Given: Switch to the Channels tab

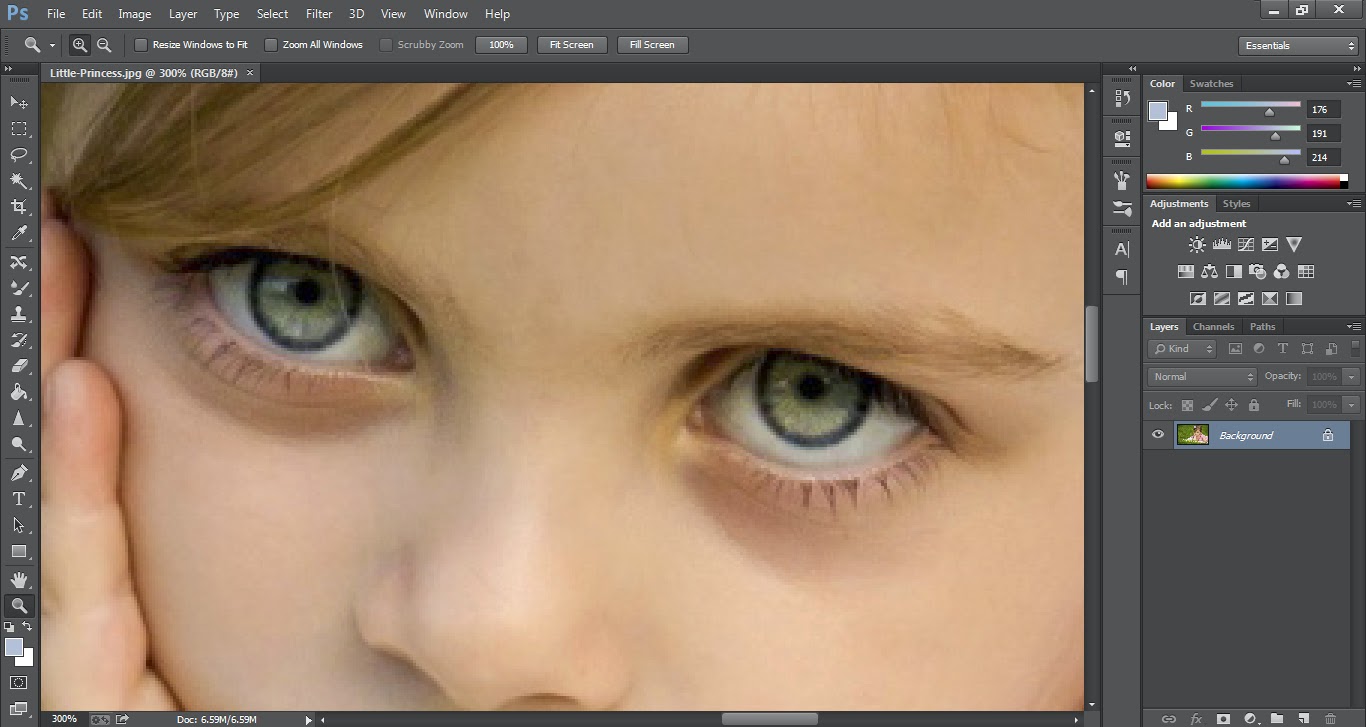Looking at the screenshot, I should pos(1213,327).
